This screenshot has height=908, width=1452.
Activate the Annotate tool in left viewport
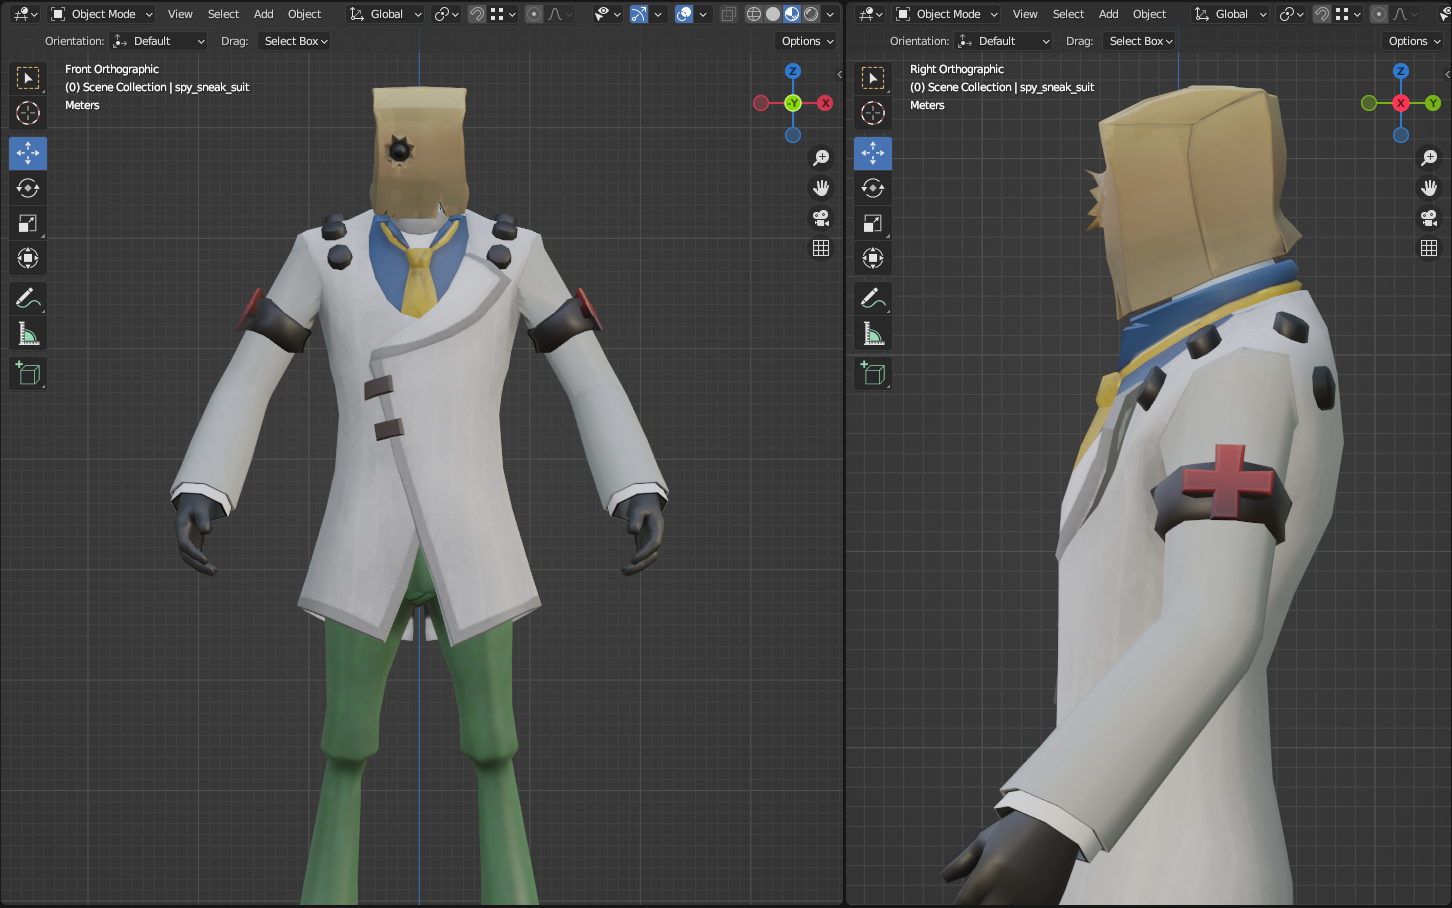click(28, 298)
